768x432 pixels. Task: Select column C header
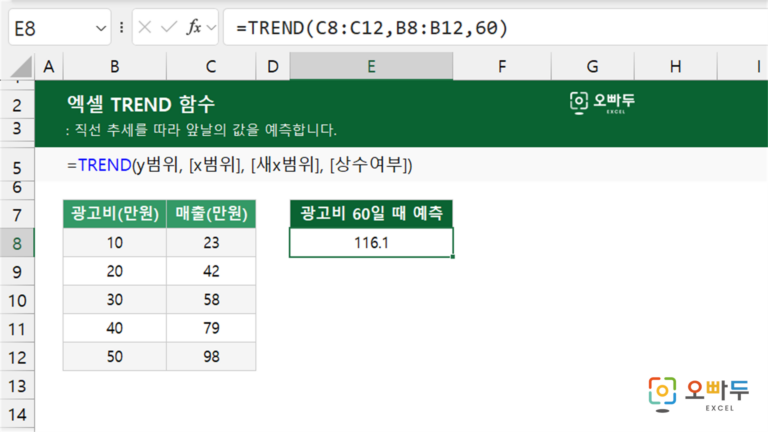pos(211,67)
